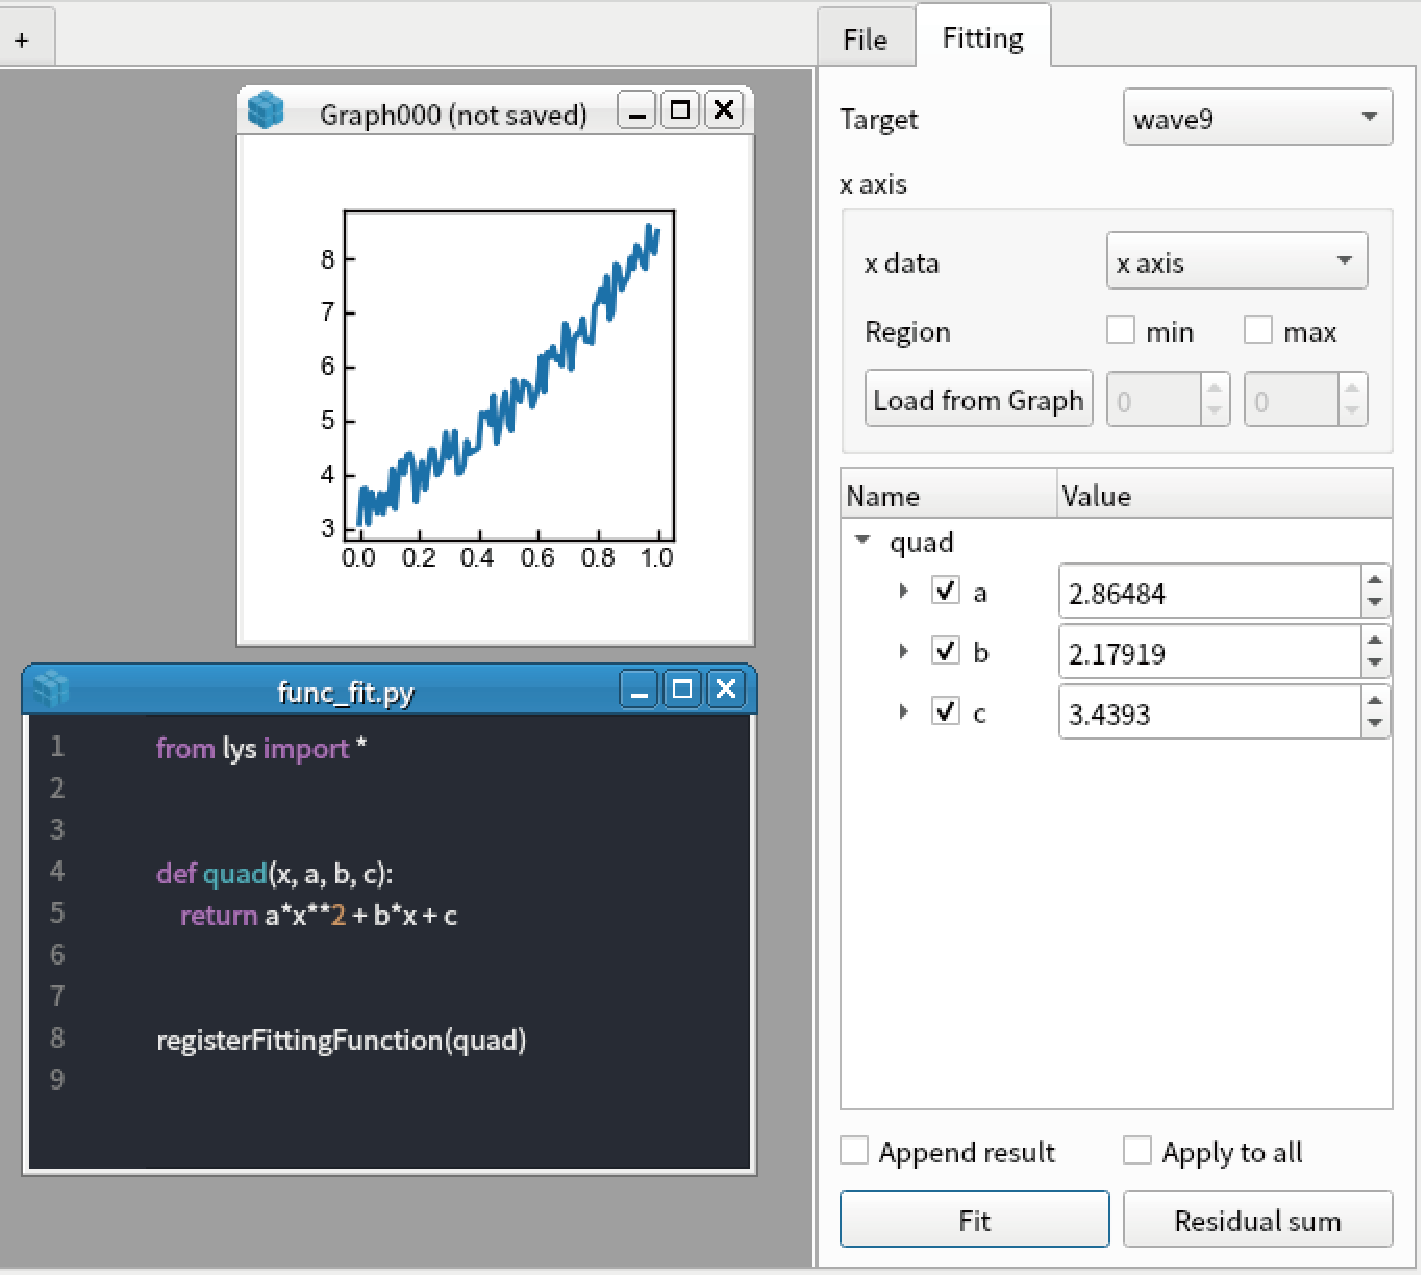This screenshot has width=1421, height=1275.
Task: Close the Graph000 window
Action: [x=724, y=110]
